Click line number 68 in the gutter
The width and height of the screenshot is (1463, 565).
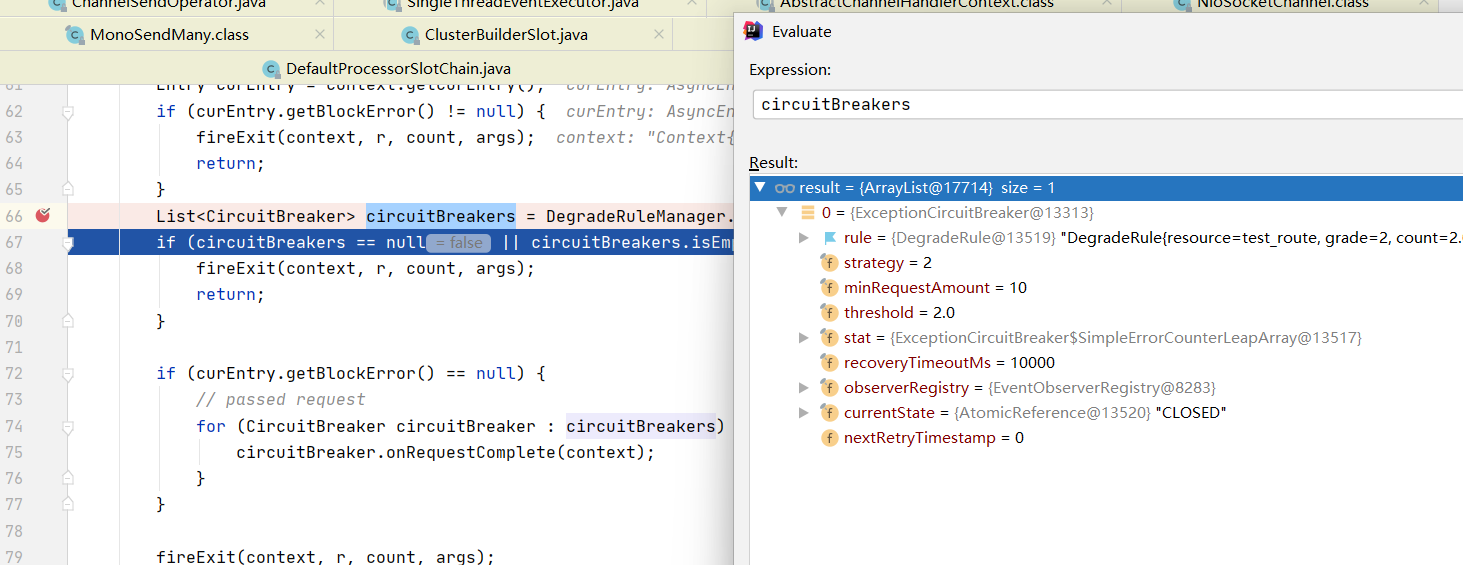pos(14,268)
